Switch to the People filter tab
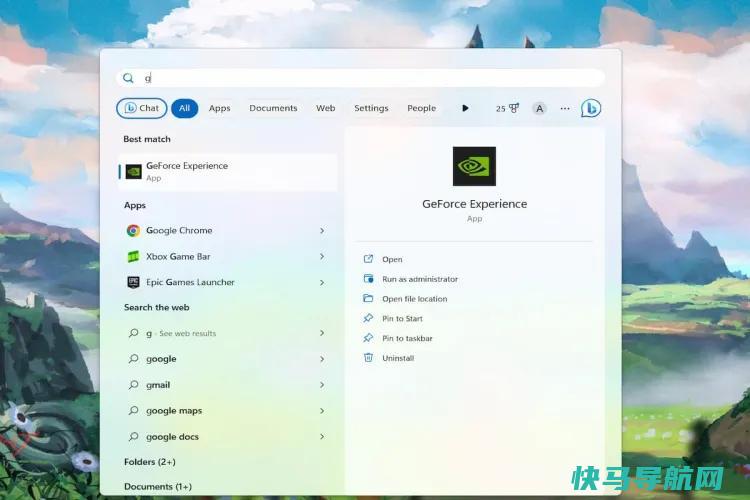The image size is (750, 500). tap(421, 108)
